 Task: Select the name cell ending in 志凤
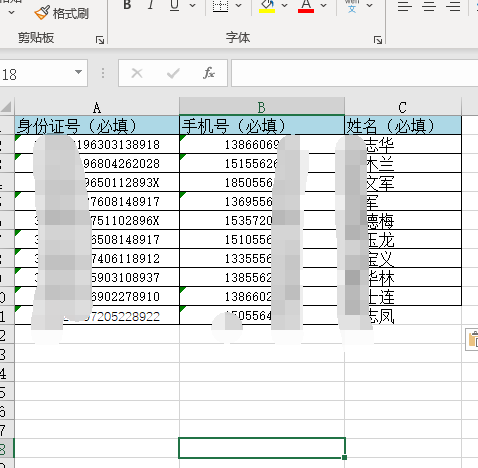pyautogui.click(x=403, y=315)
